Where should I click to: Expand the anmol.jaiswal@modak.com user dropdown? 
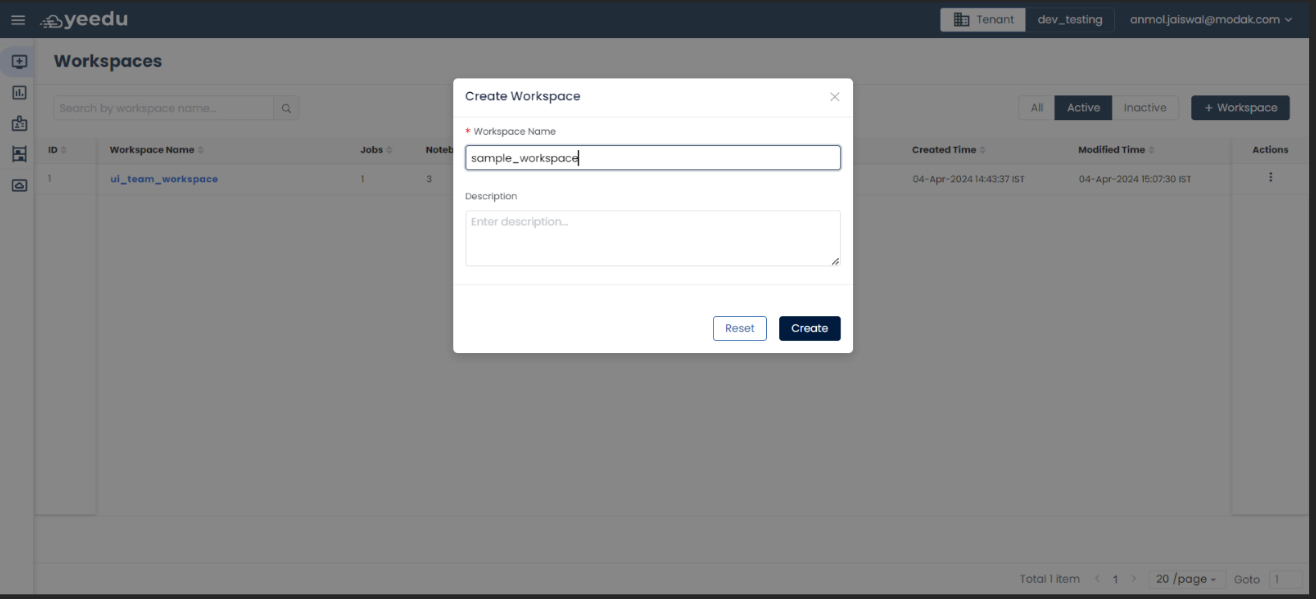click(x=1211, y=20)
